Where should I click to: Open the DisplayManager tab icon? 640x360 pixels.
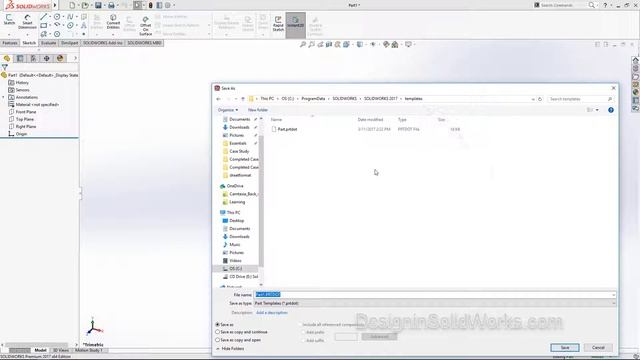pos(60,58)
